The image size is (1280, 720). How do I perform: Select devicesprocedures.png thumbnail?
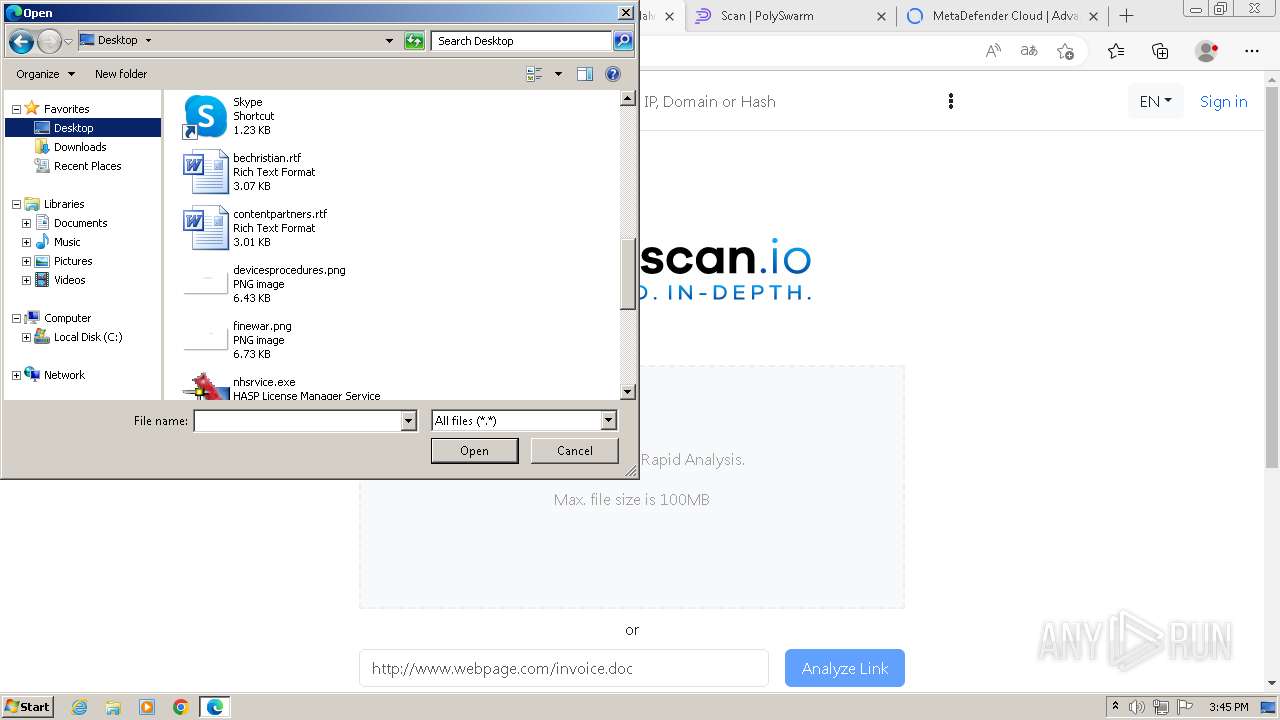[206, 284]
